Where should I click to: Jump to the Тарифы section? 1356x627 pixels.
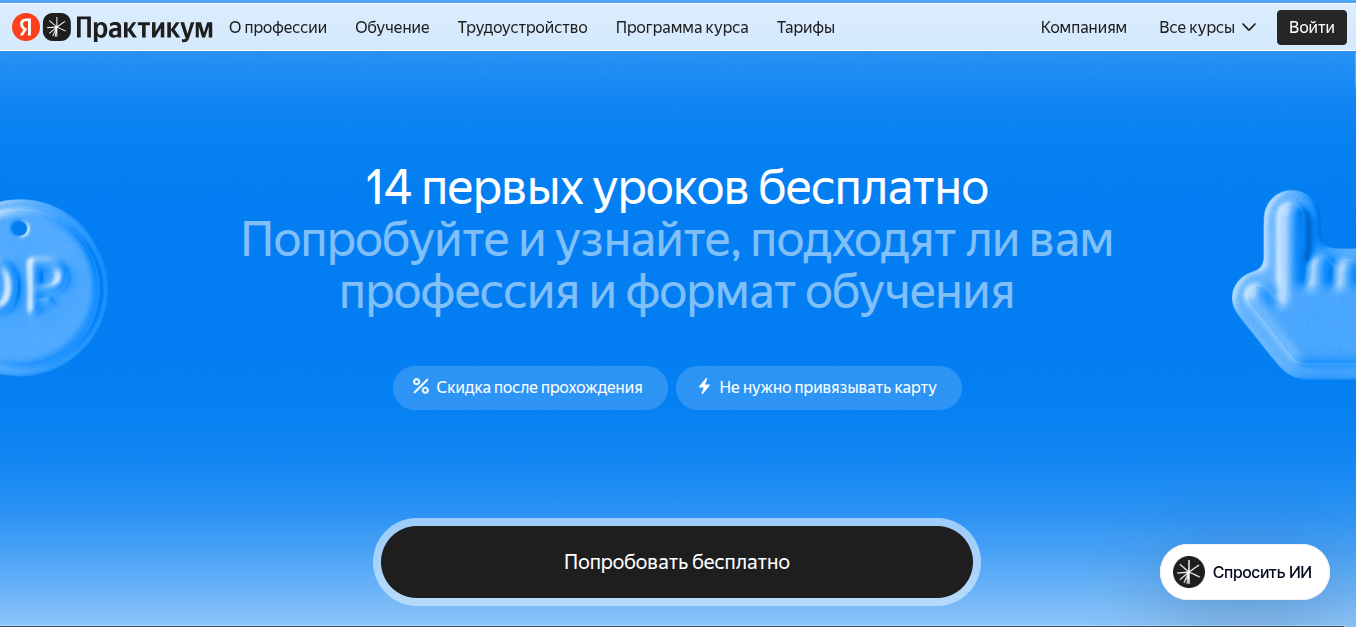click(806, 28)
